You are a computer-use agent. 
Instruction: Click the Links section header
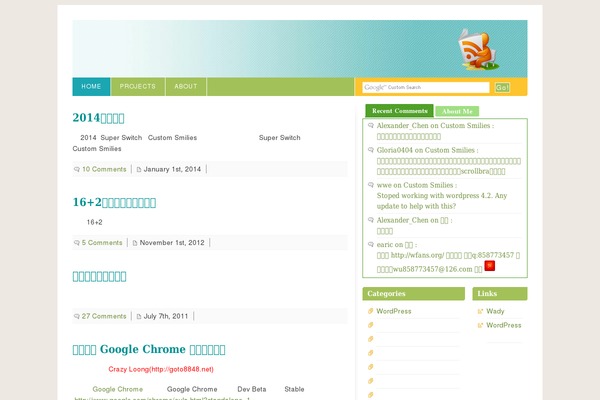[500, 294]
